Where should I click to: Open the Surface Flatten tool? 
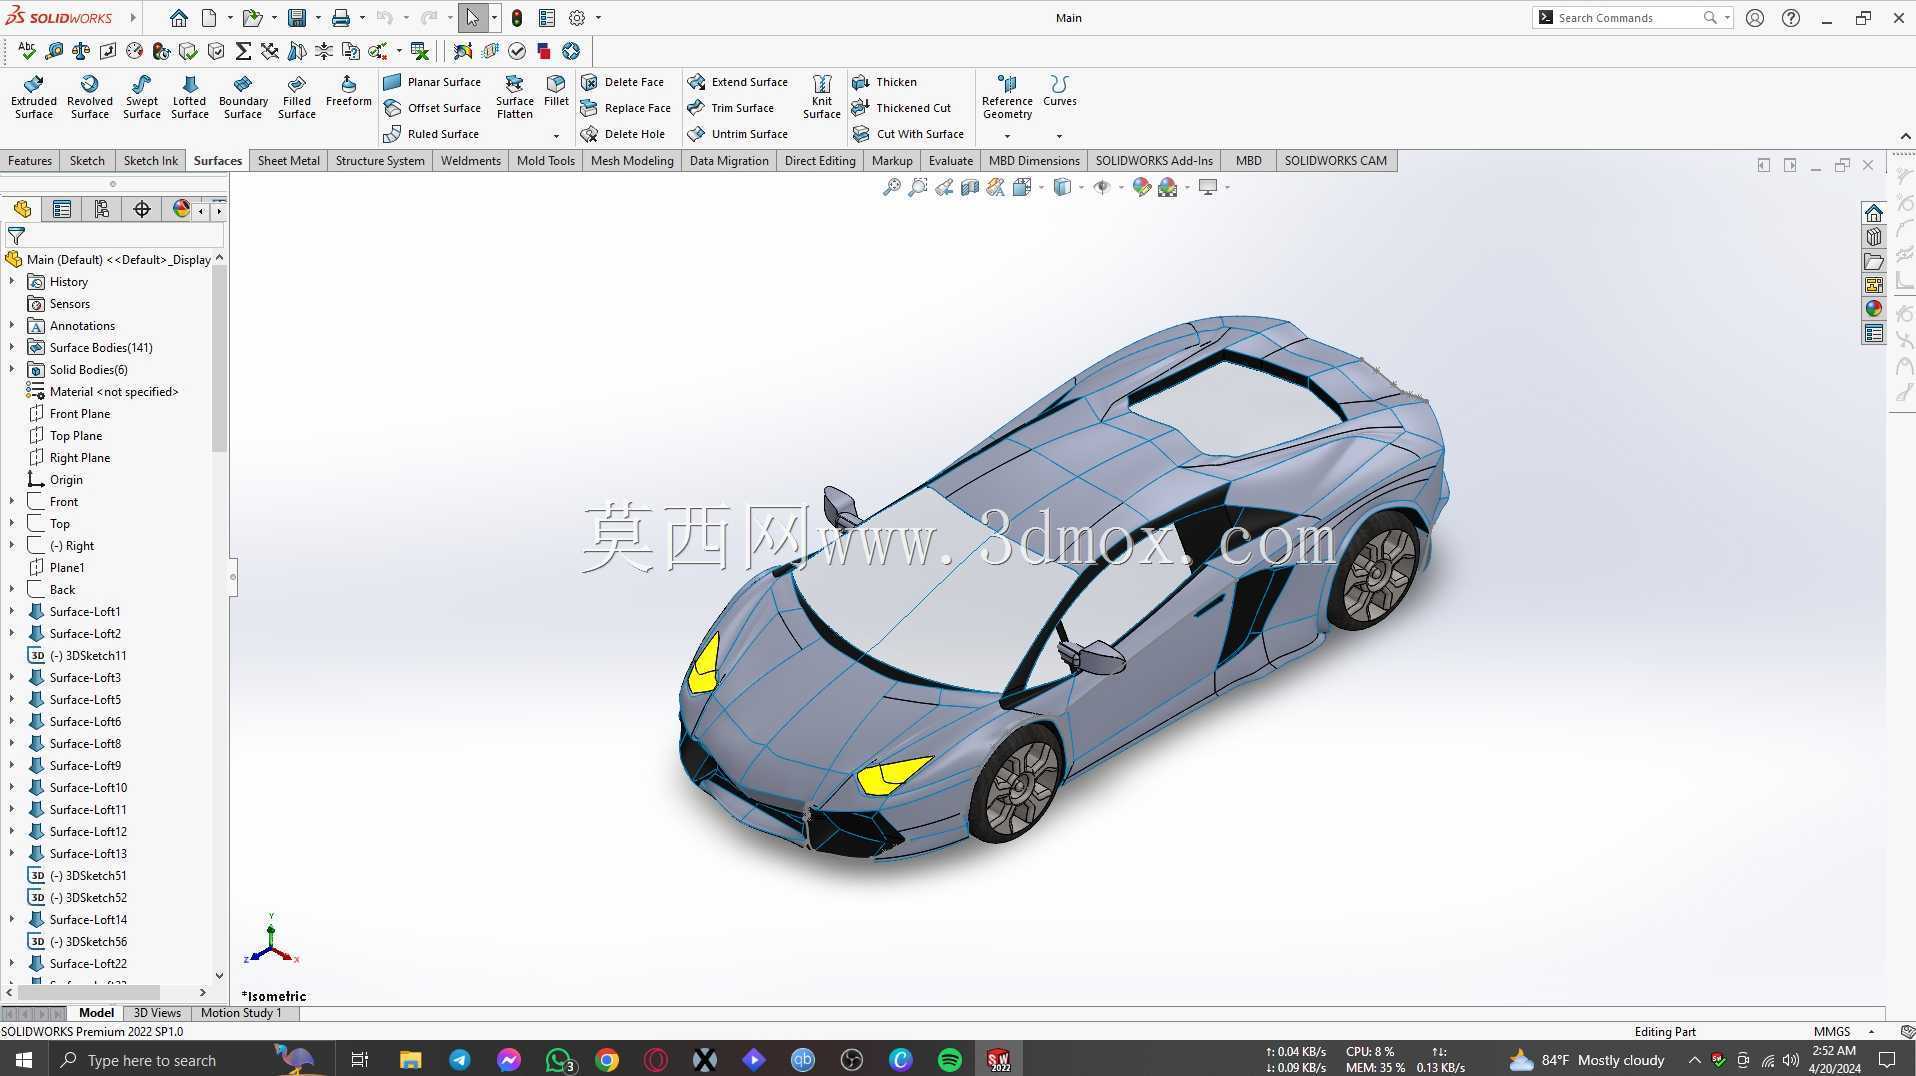[515, 96]
